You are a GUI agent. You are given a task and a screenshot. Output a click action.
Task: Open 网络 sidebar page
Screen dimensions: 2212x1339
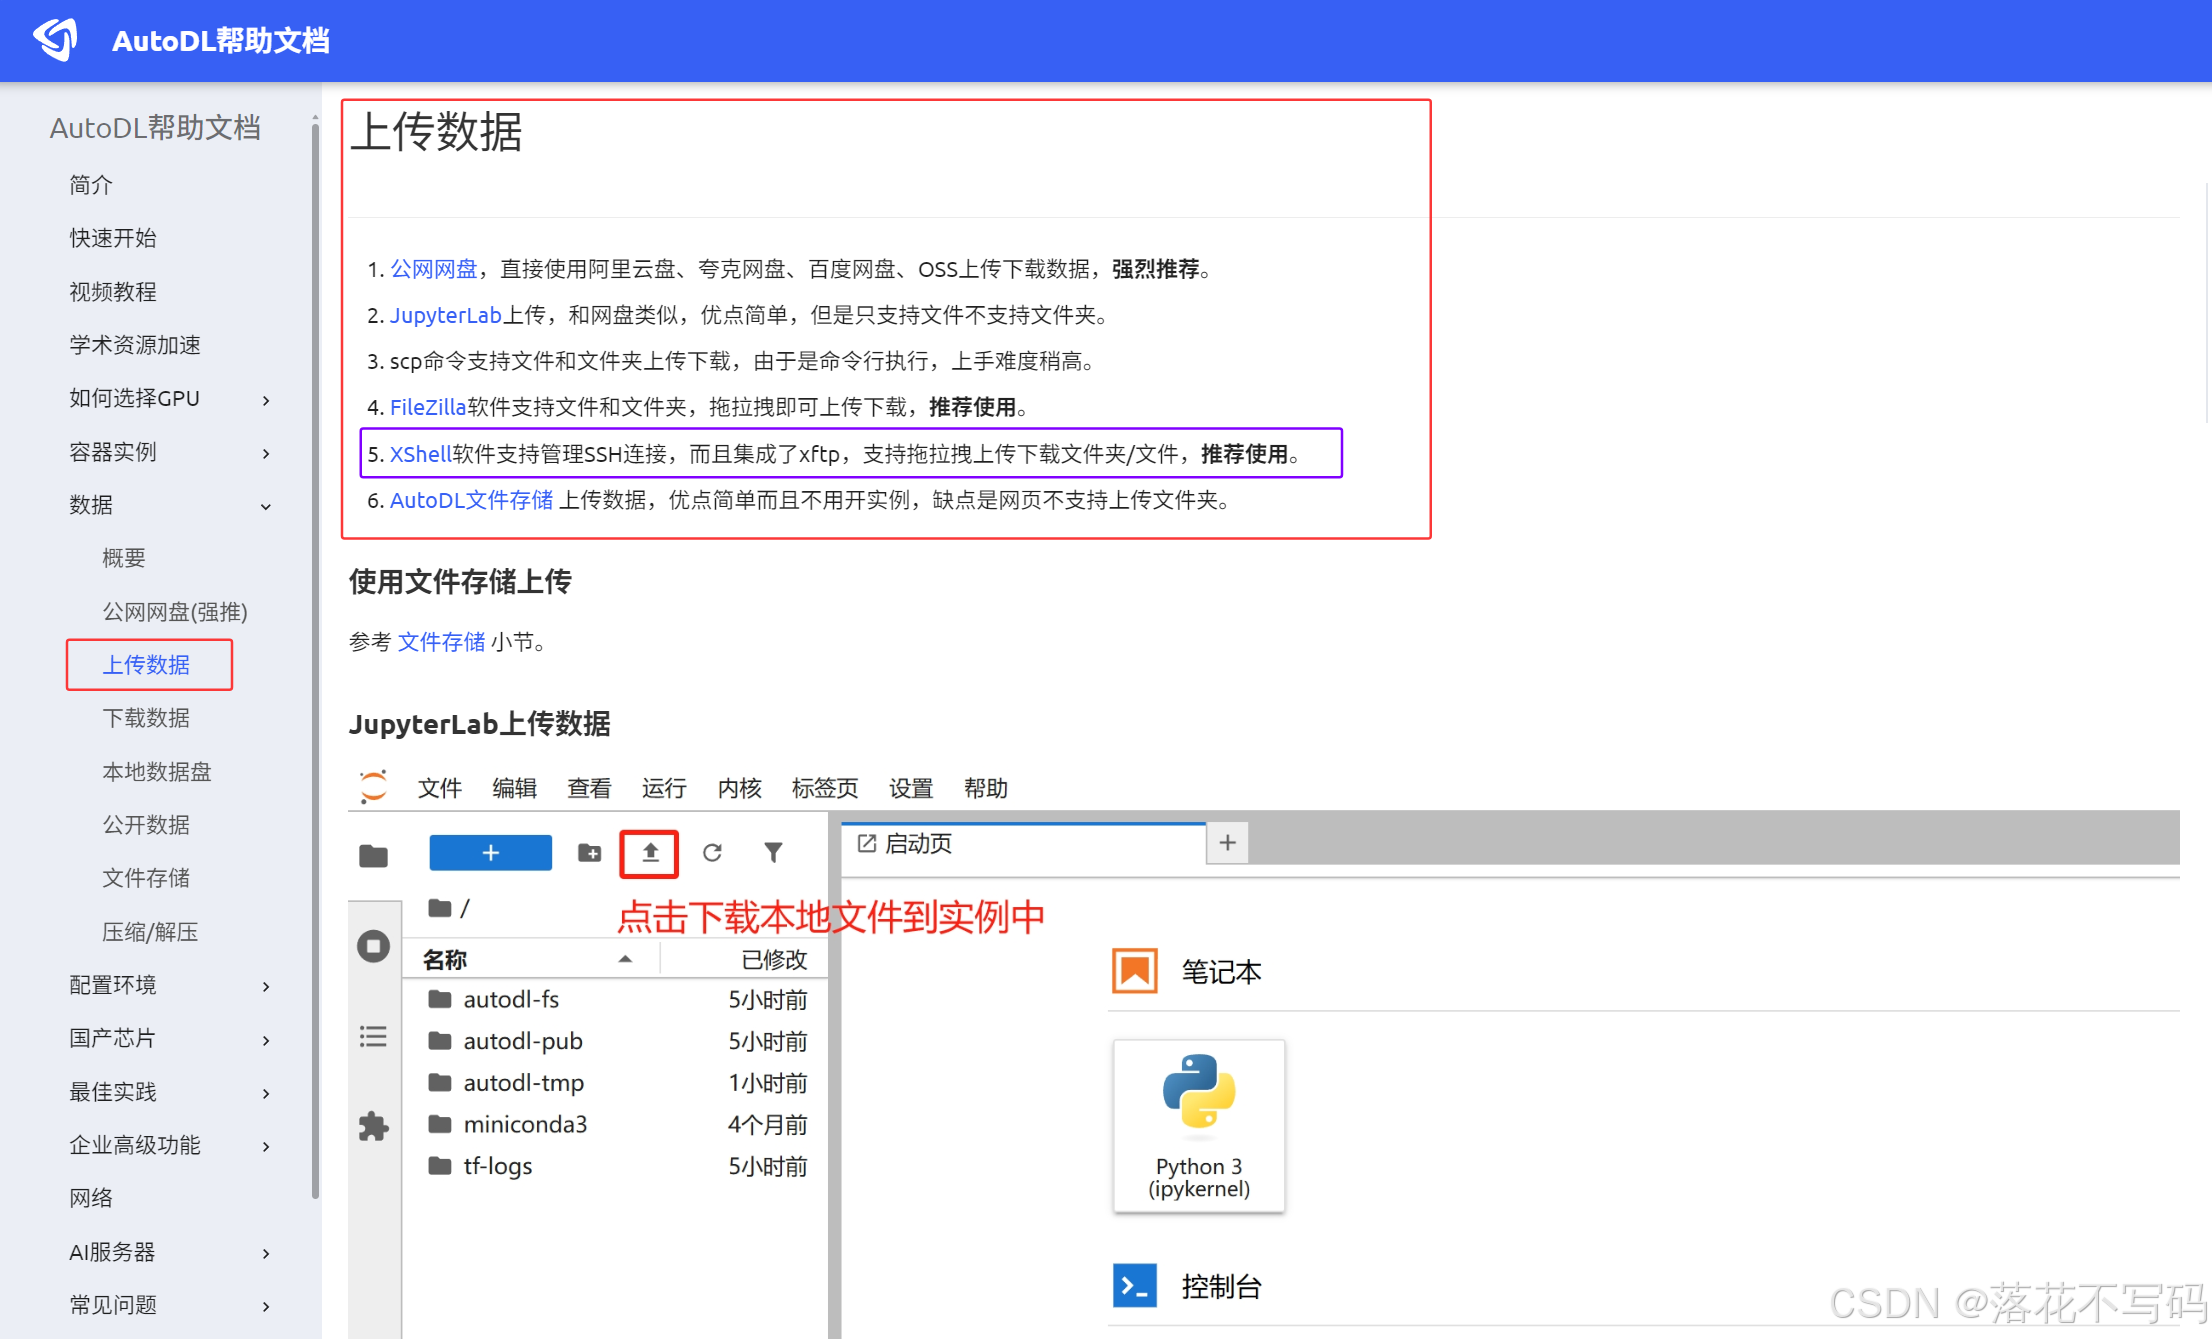pyautogui.click(x=91, y=1198)
